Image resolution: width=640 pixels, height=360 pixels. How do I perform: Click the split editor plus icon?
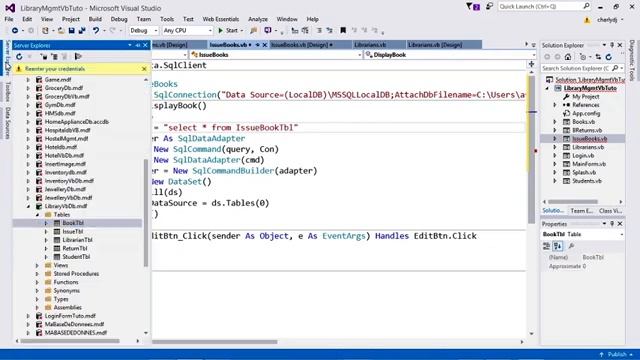click(x=531, y=64)
